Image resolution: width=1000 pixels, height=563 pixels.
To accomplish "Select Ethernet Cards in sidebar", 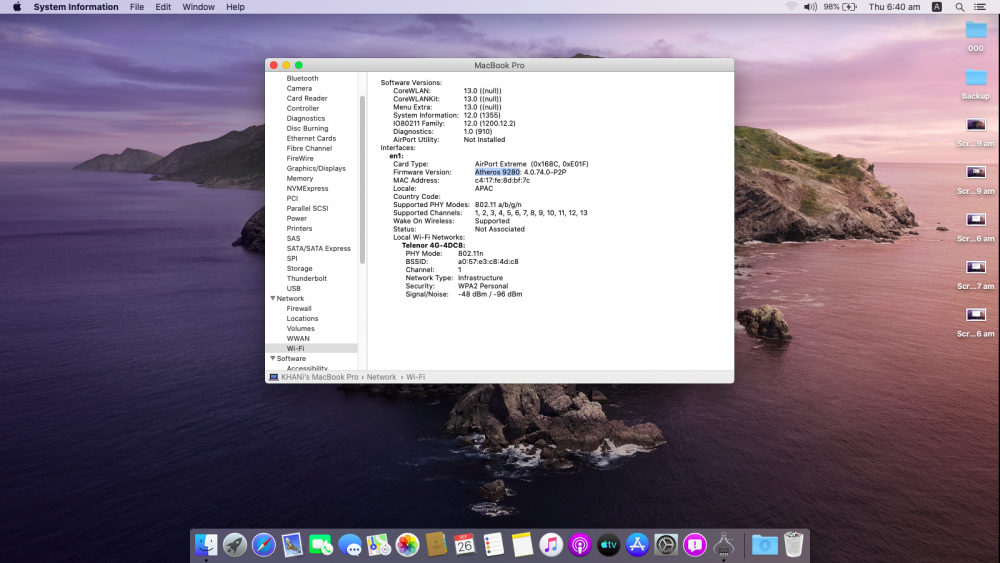I will click(x=311, y=138).
